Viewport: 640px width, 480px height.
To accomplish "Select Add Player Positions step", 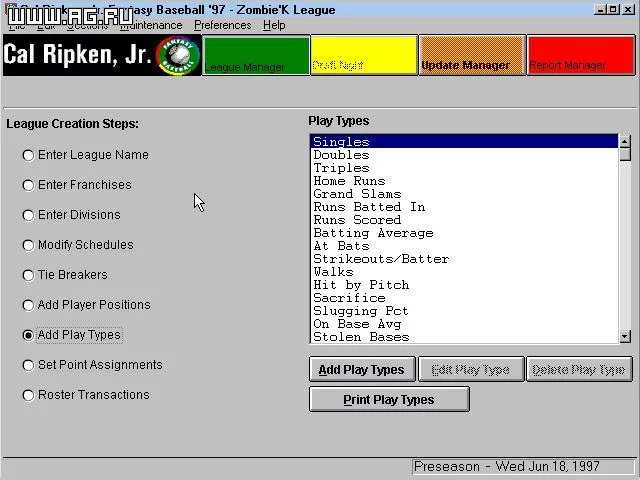I will (28, 305).
